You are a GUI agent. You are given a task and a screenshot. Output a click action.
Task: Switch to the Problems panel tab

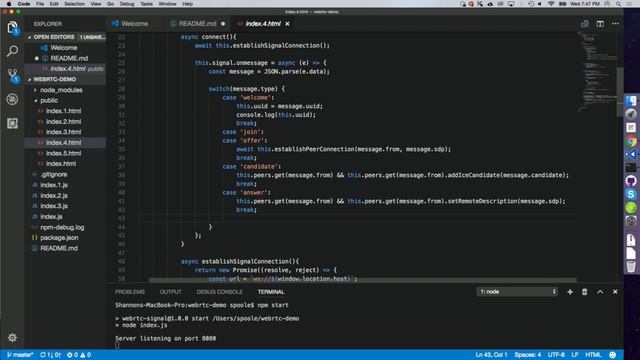tap(130, 292)
